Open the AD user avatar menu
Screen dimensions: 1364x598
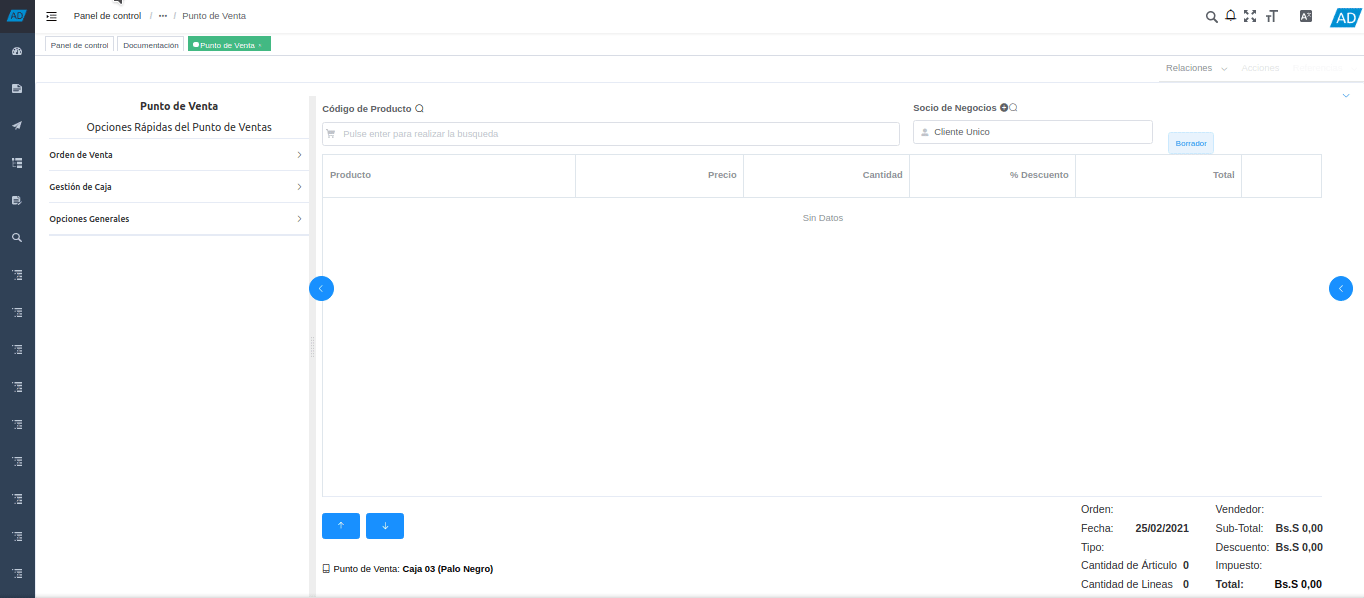(1343, 17)
